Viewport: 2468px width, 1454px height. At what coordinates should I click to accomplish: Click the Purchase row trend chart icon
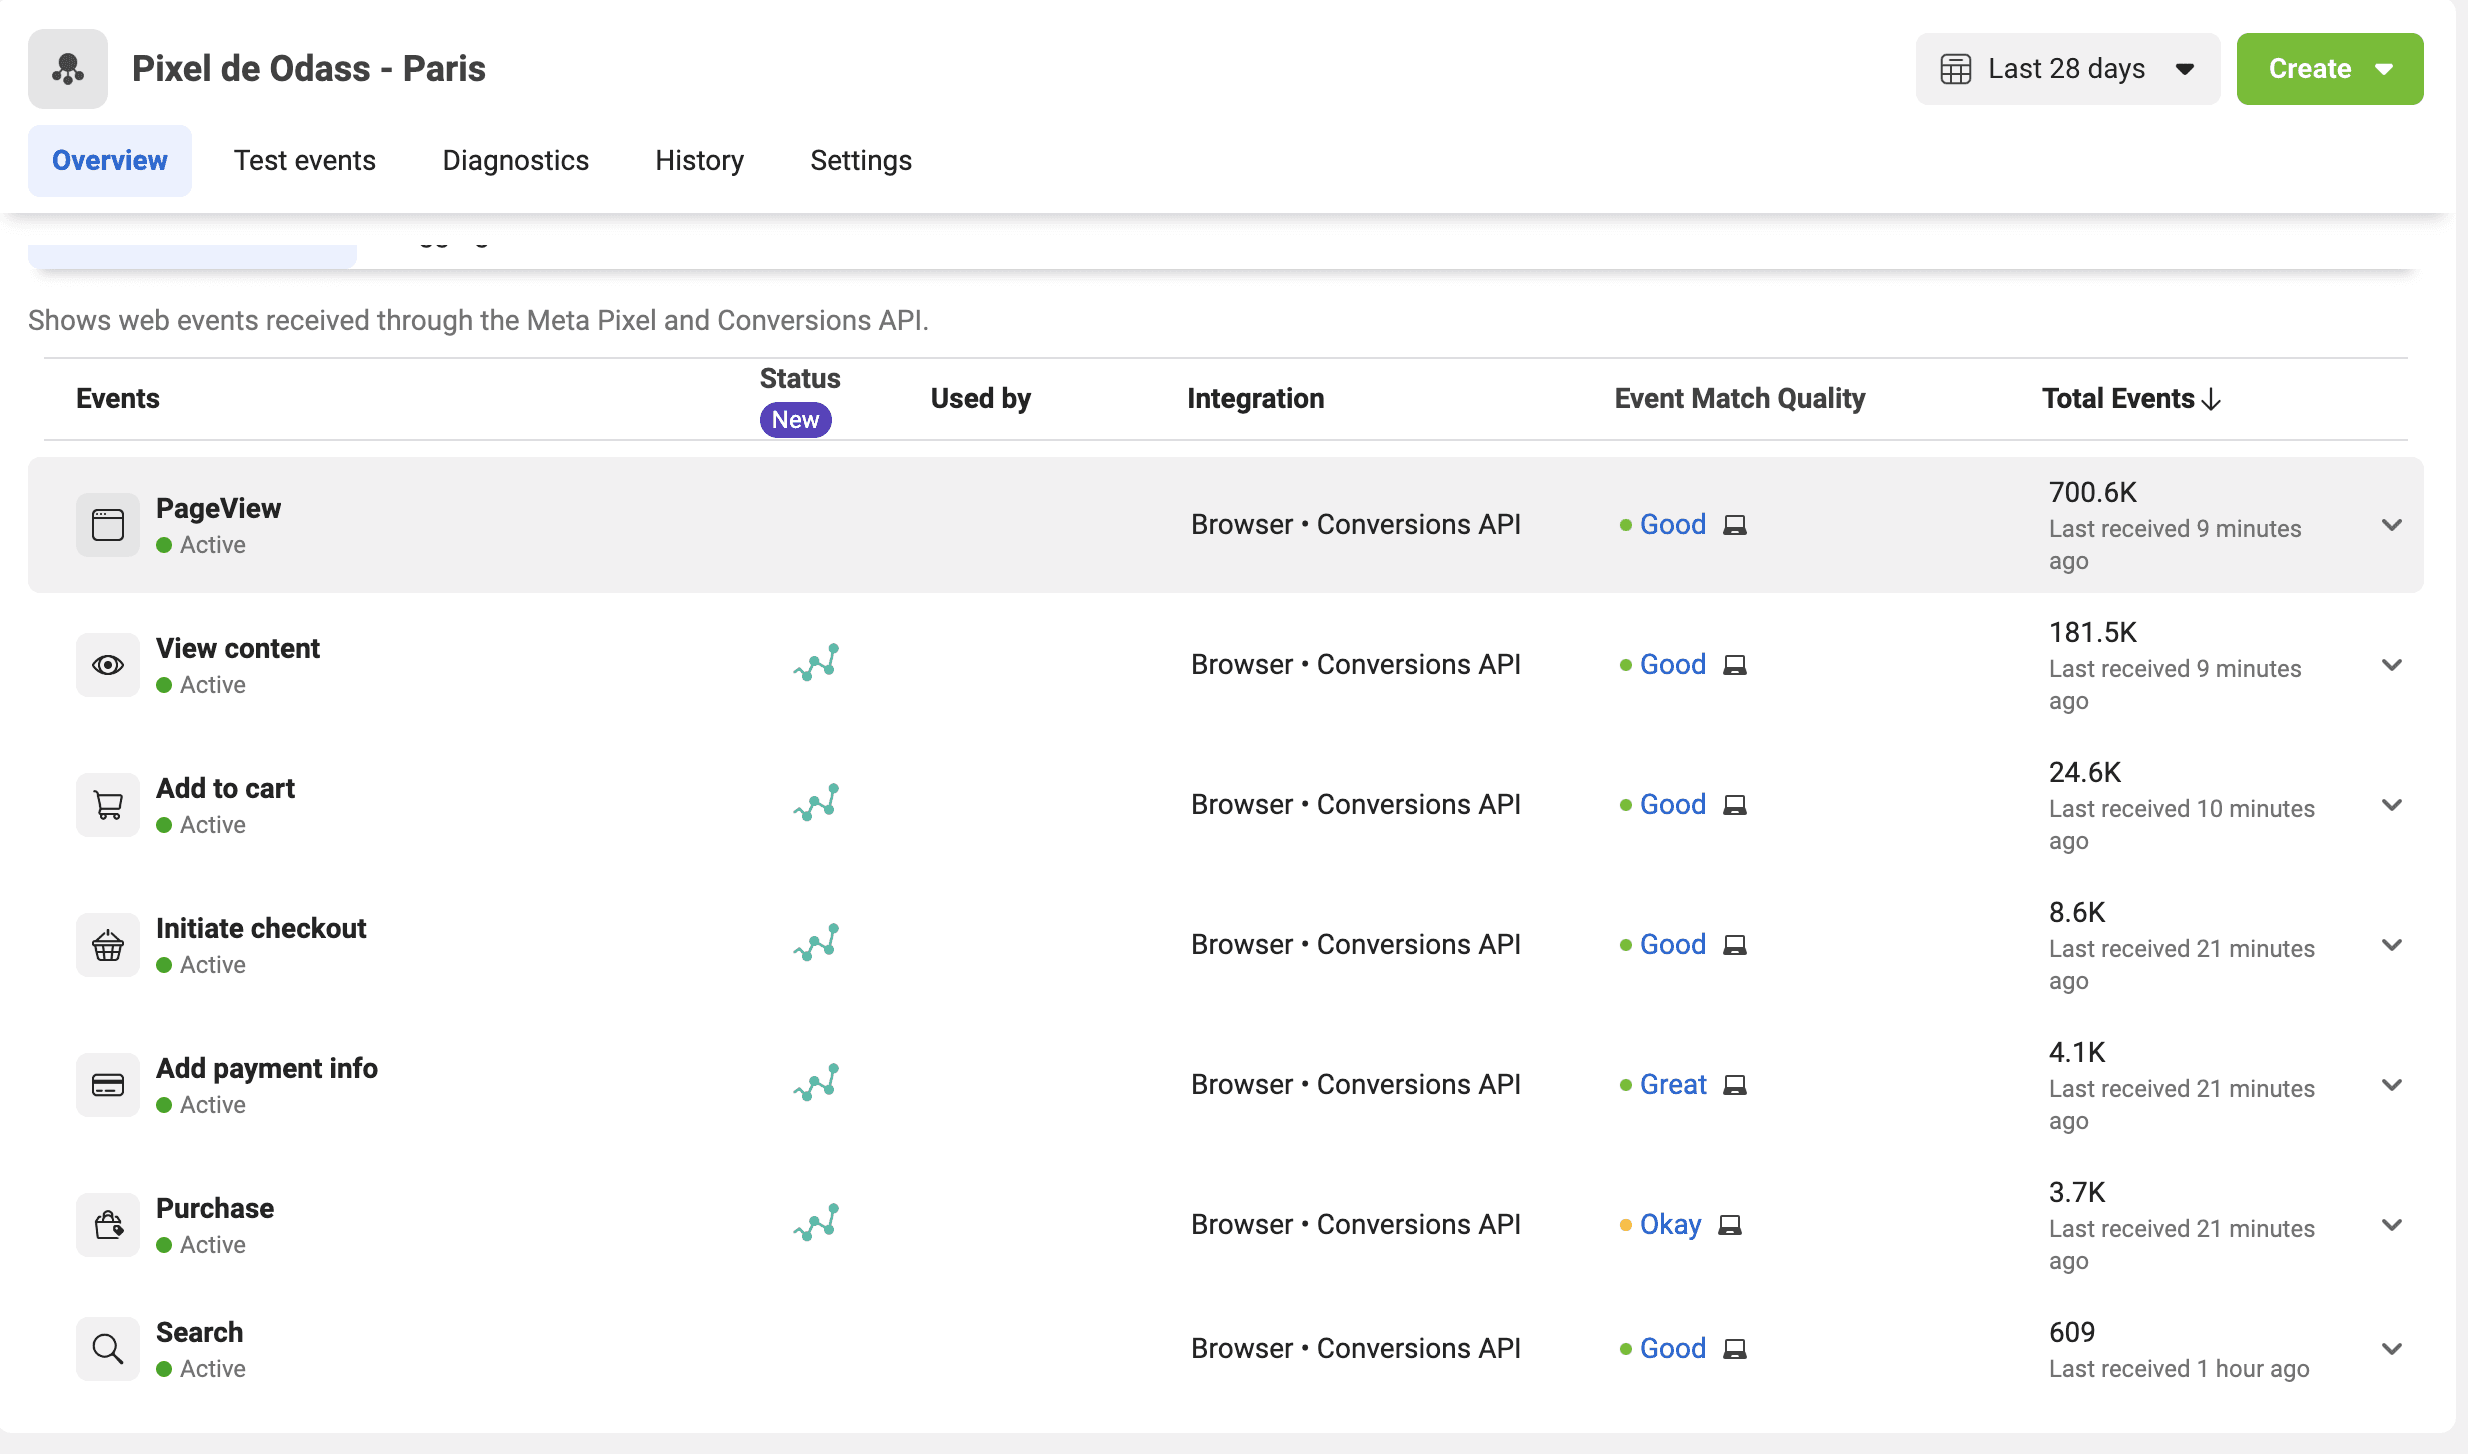(816, 1222)
